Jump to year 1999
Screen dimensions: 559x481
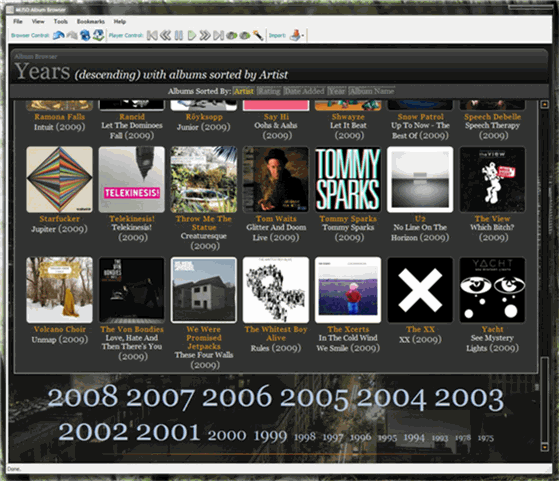(x=270, y=436)
